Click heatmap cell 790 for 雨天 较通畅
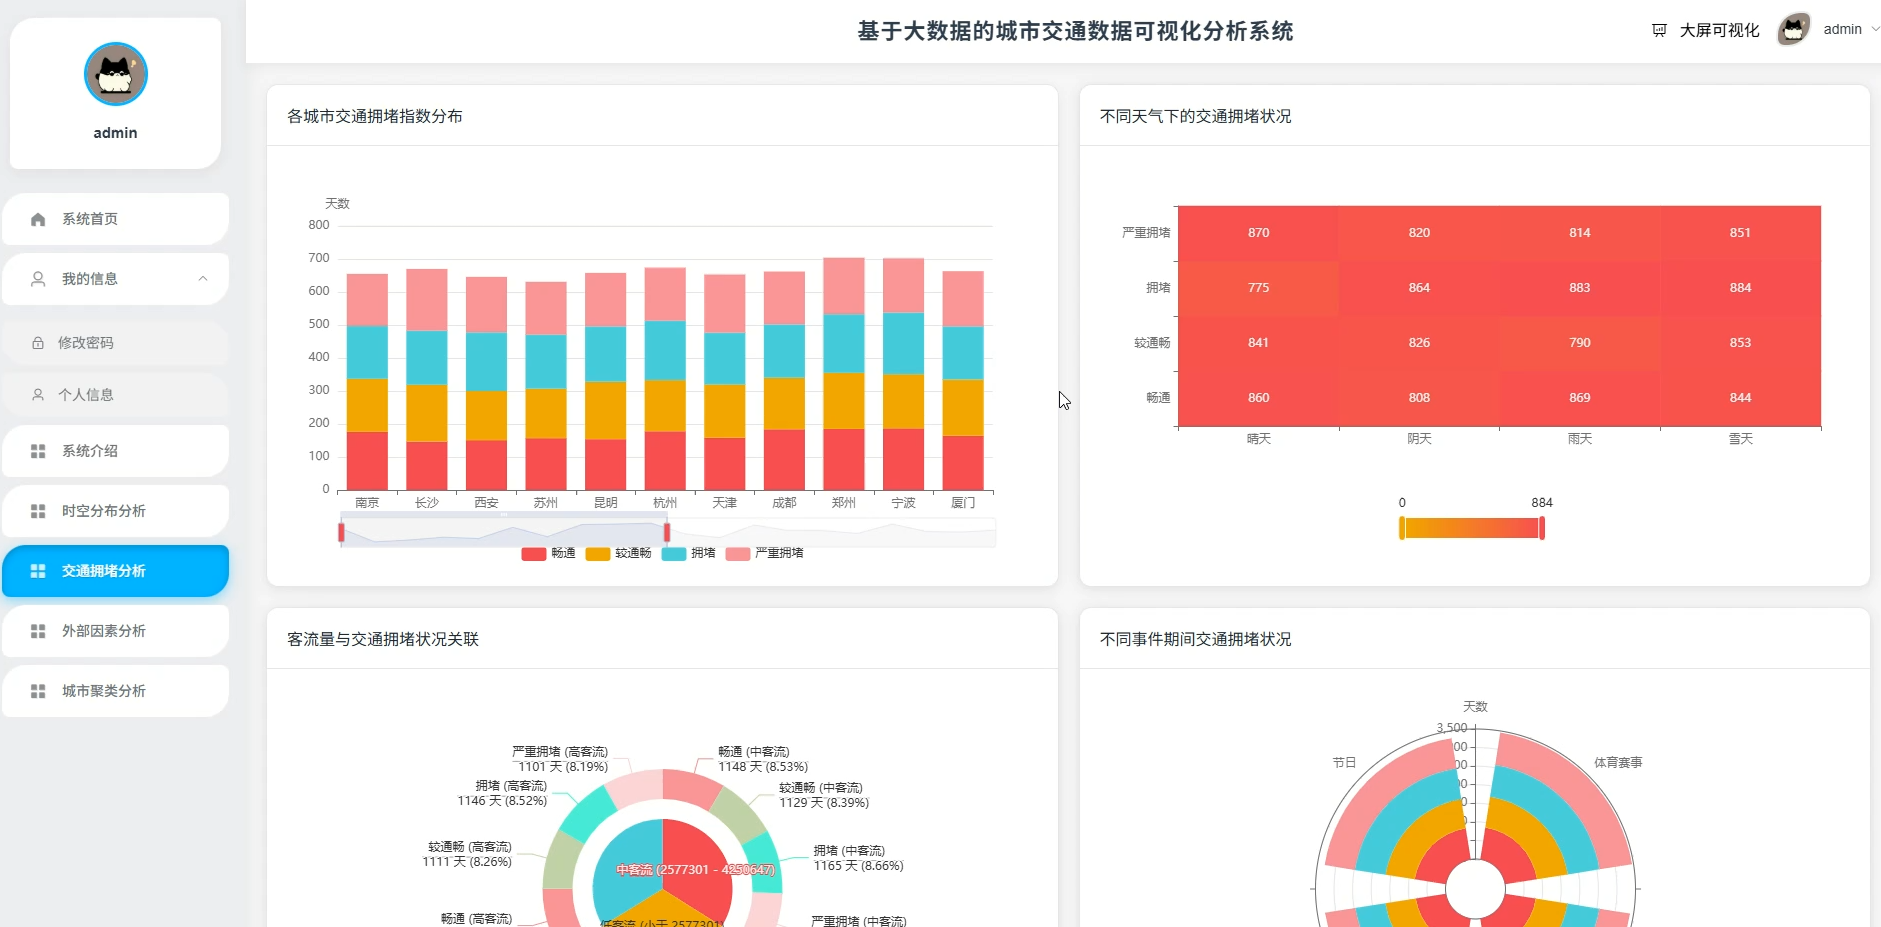The width and height of the screenshot is (1881, 927). tap(1580, 343)
